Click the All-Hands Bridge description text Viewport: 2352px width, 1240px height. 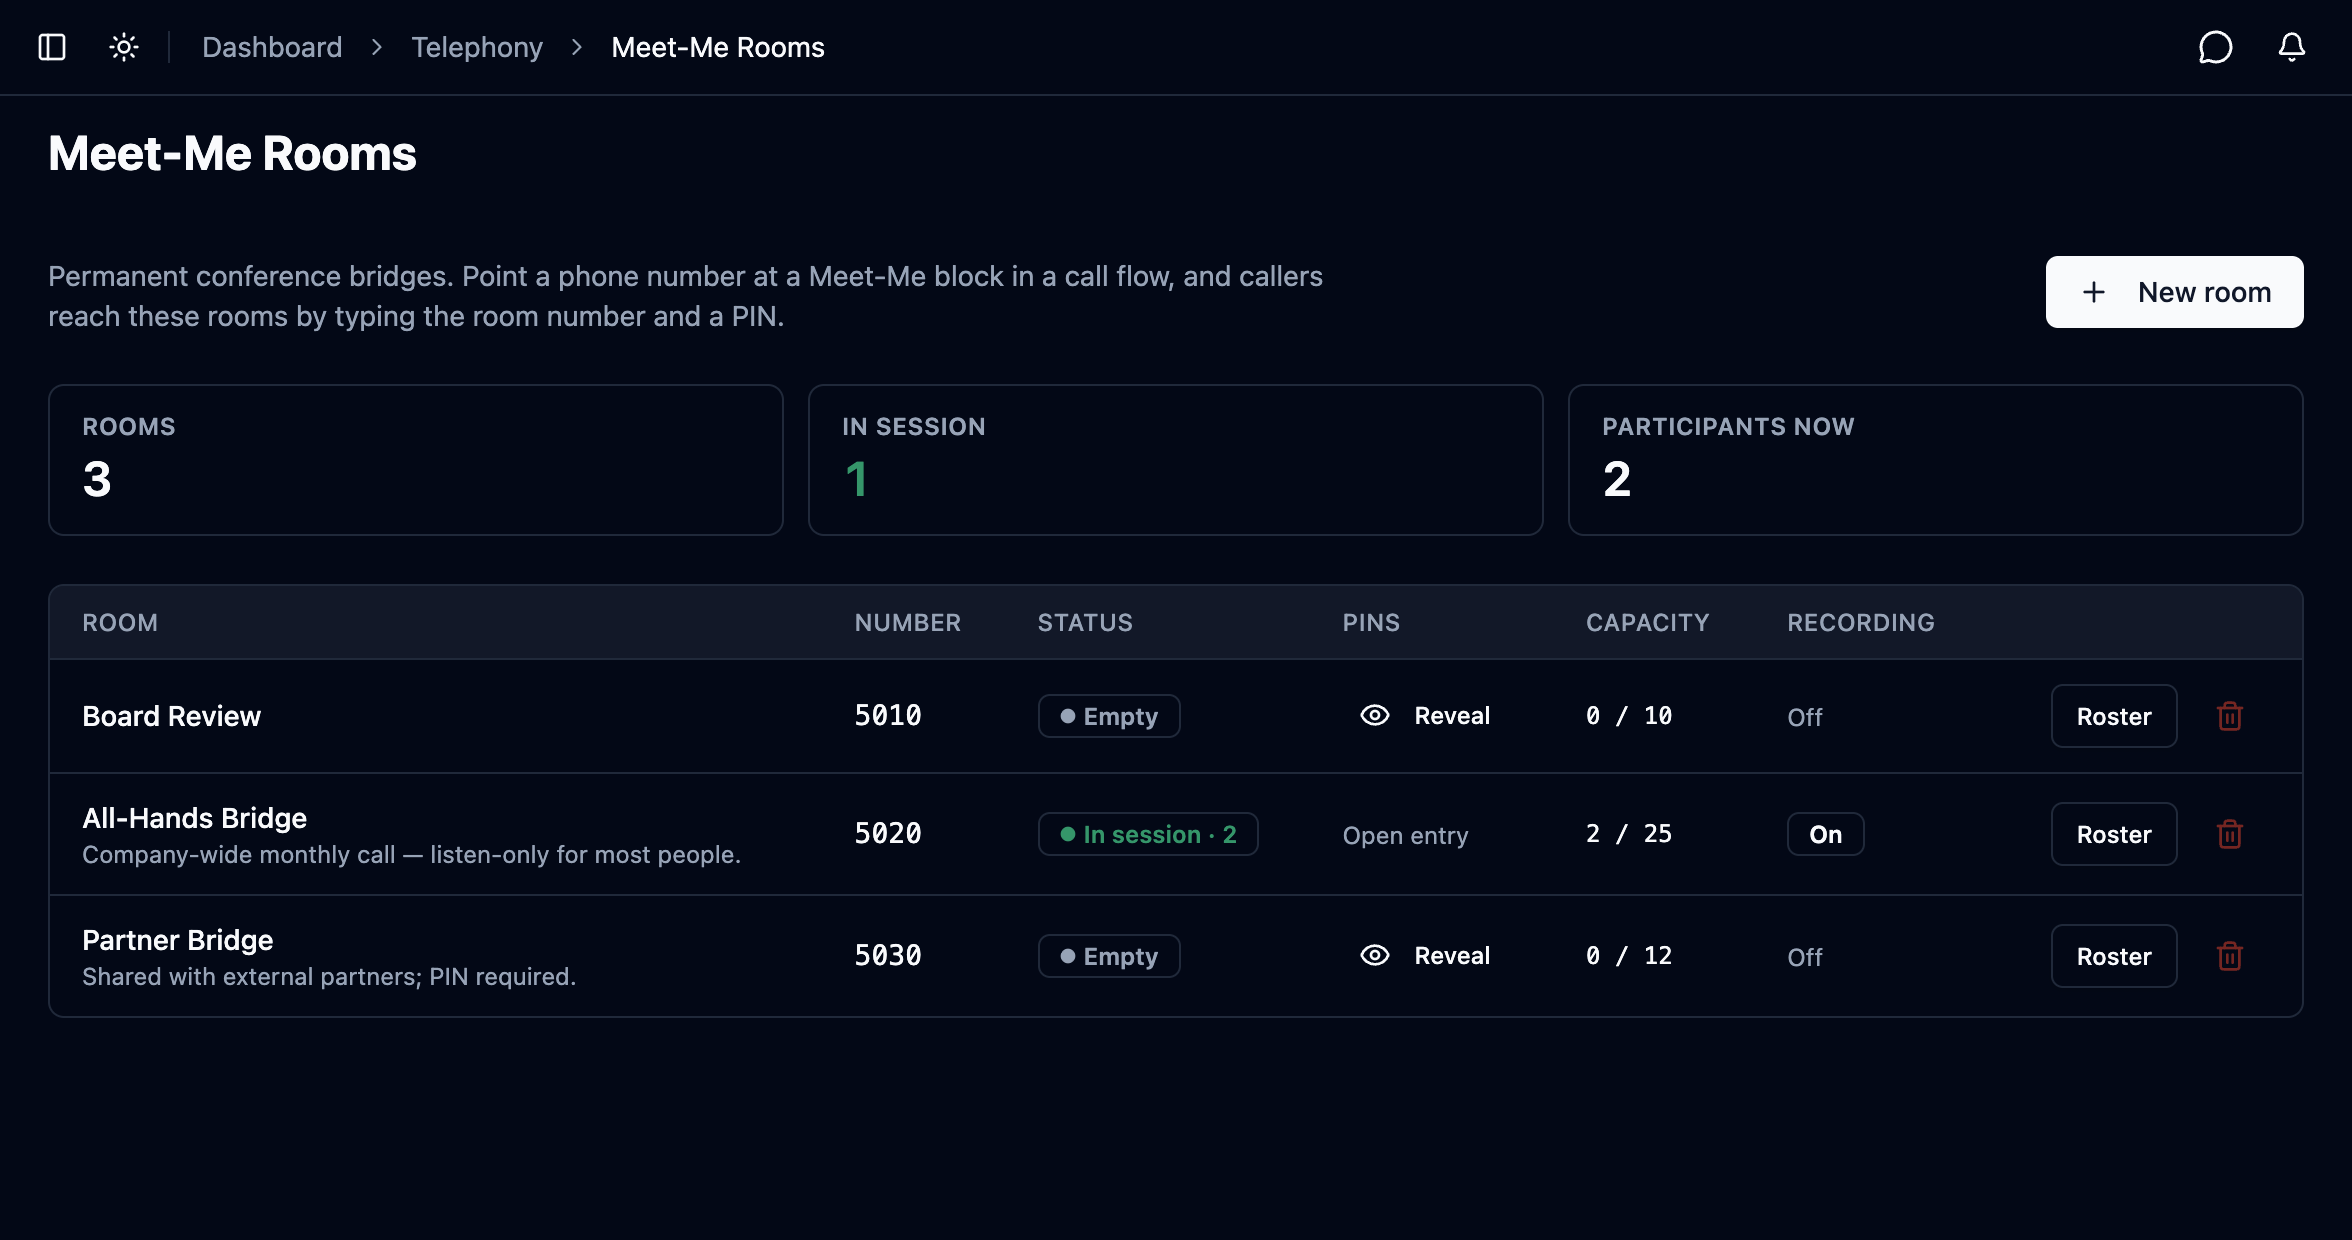[x=411, y=855]
